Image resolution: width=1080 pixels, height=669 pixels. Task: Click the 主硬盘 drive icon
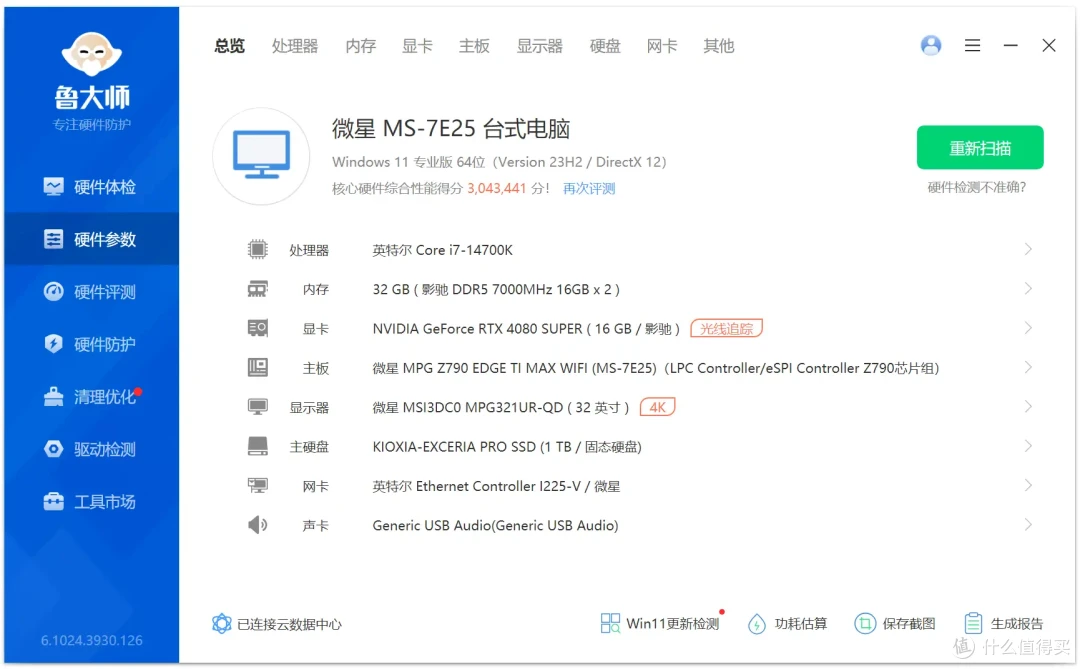258,446
